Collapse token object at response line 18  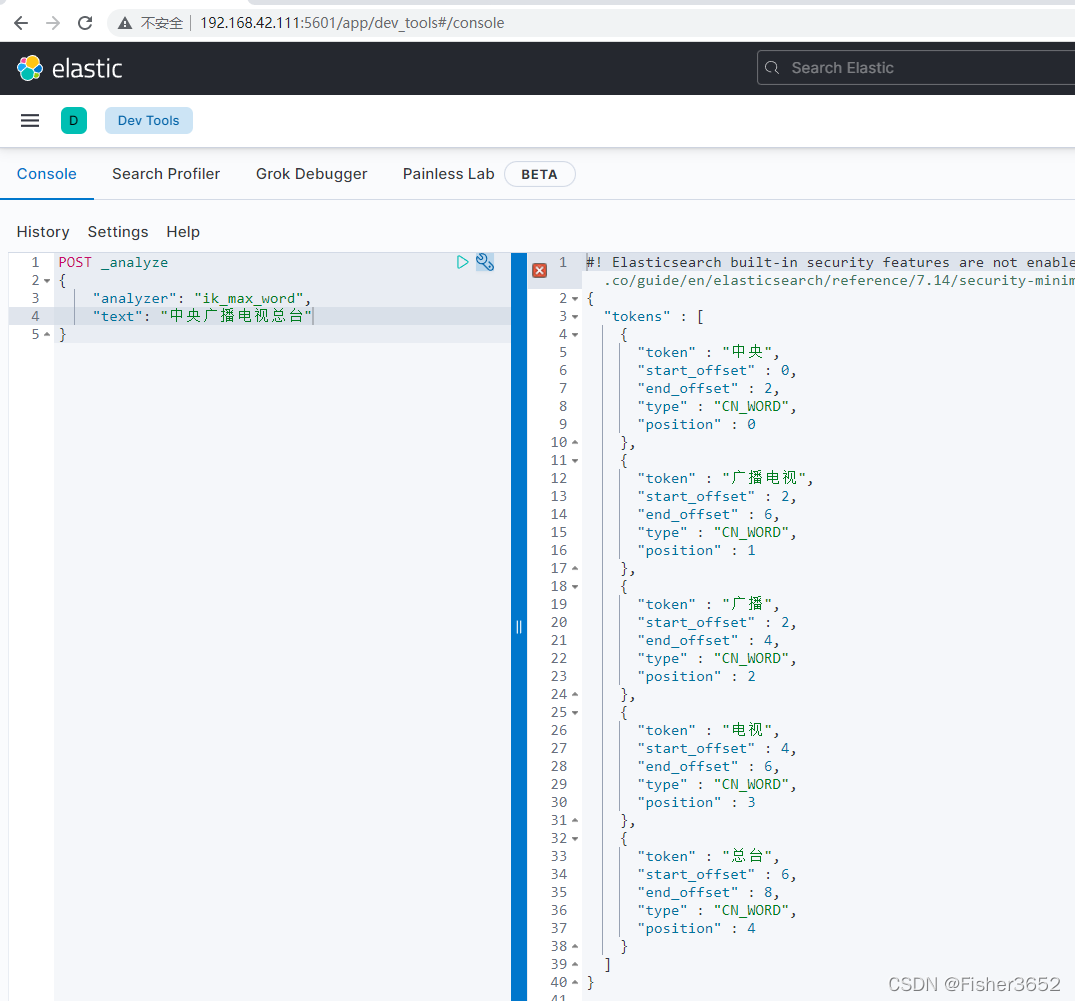coord(575,586)
